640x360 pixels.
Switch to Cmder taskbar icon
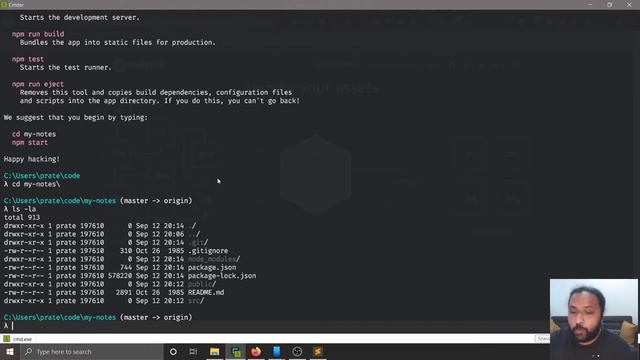[x=236, y=351]
